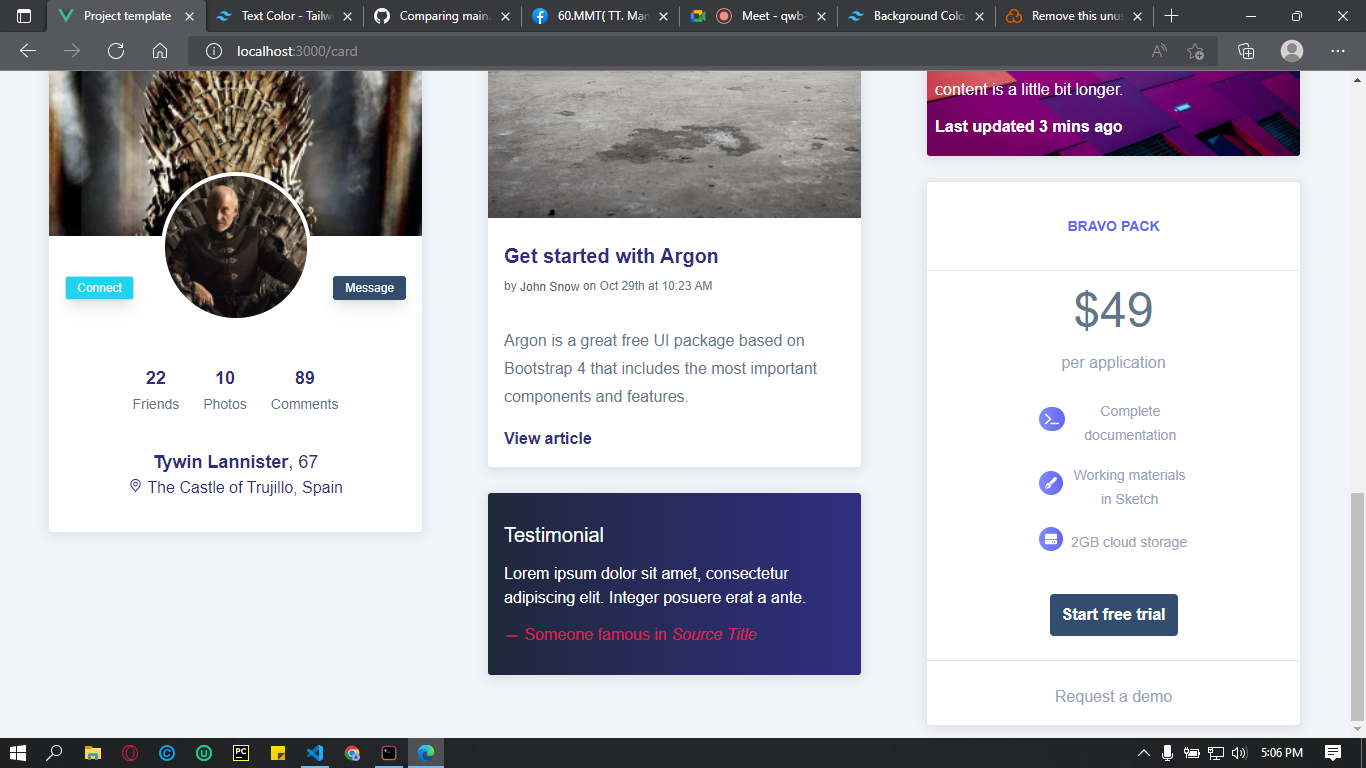Image resolution: width=1366 pixels, height=768 pixels.
Task: Open PyCharm from the taskbar
Action: pyautogui.click(x=241, y=753)
